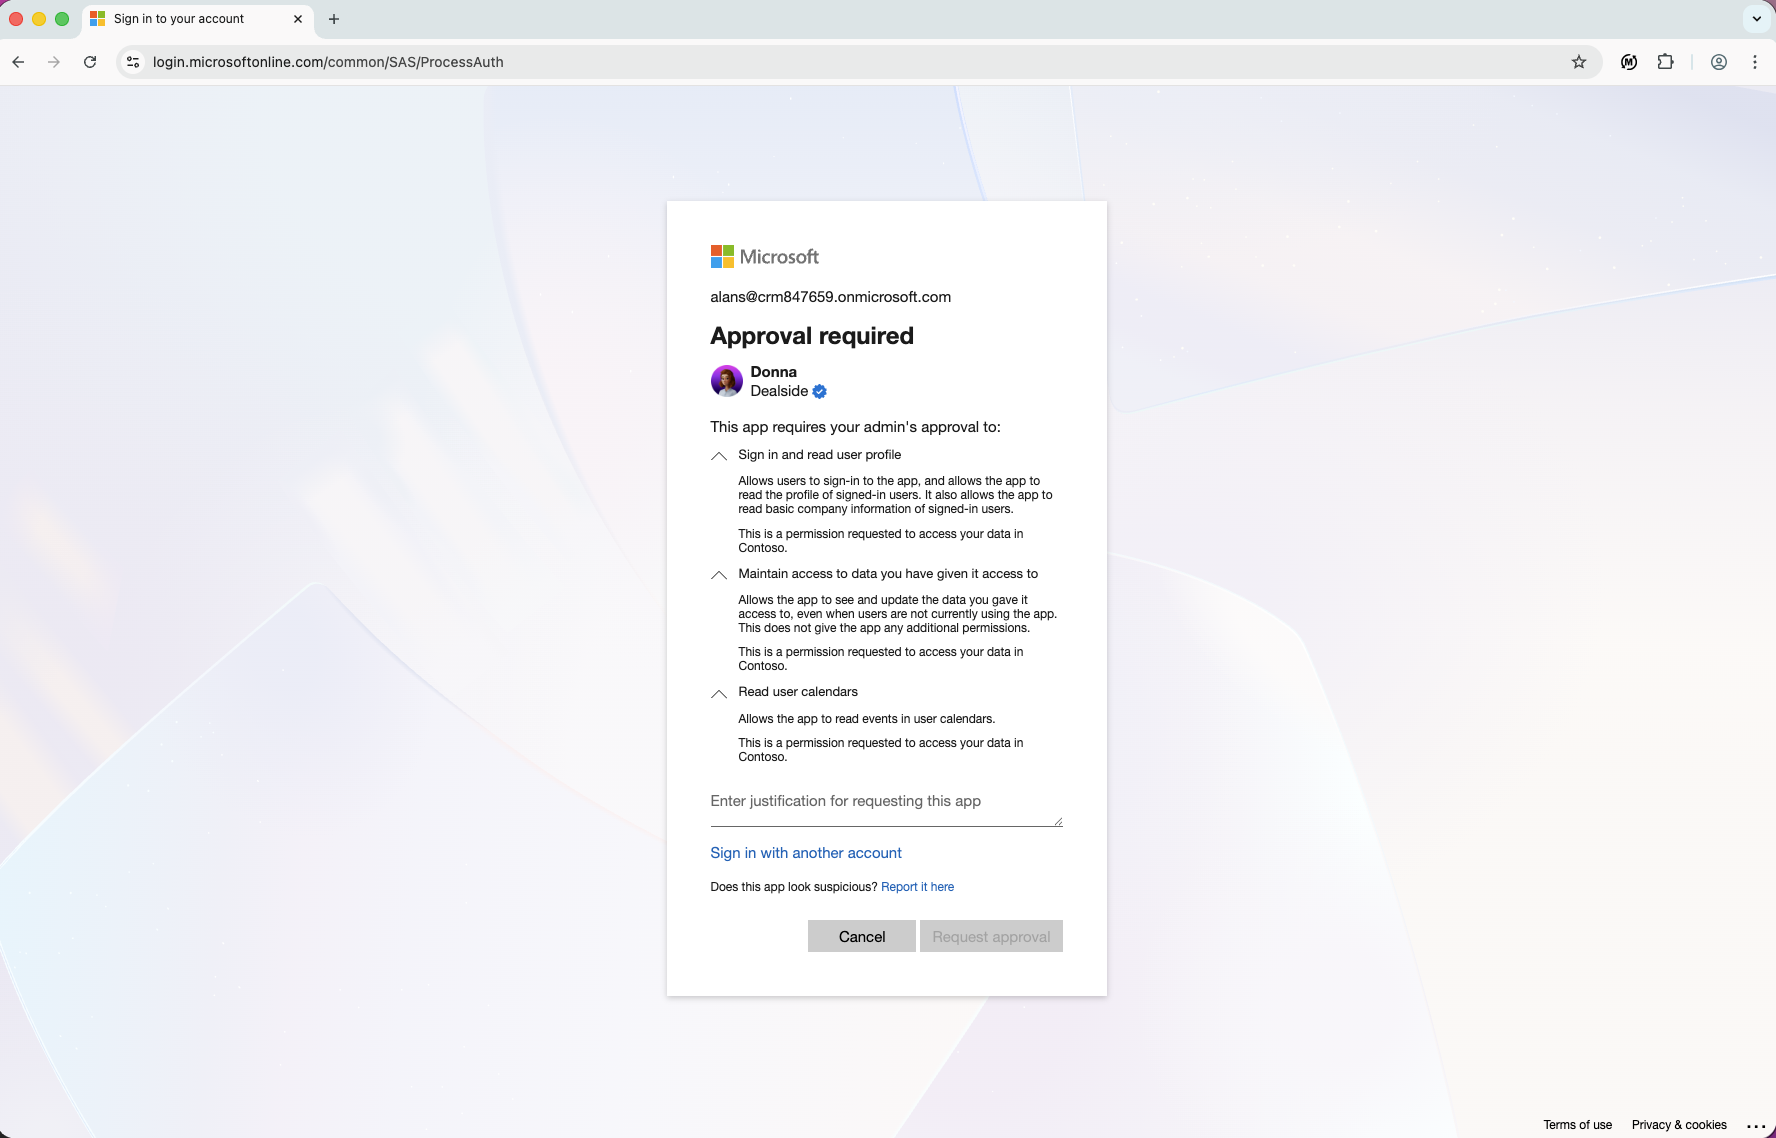Cancel the approval request
The width and height of the screenshot is (1776, 1138).
(x=862, y=937)
